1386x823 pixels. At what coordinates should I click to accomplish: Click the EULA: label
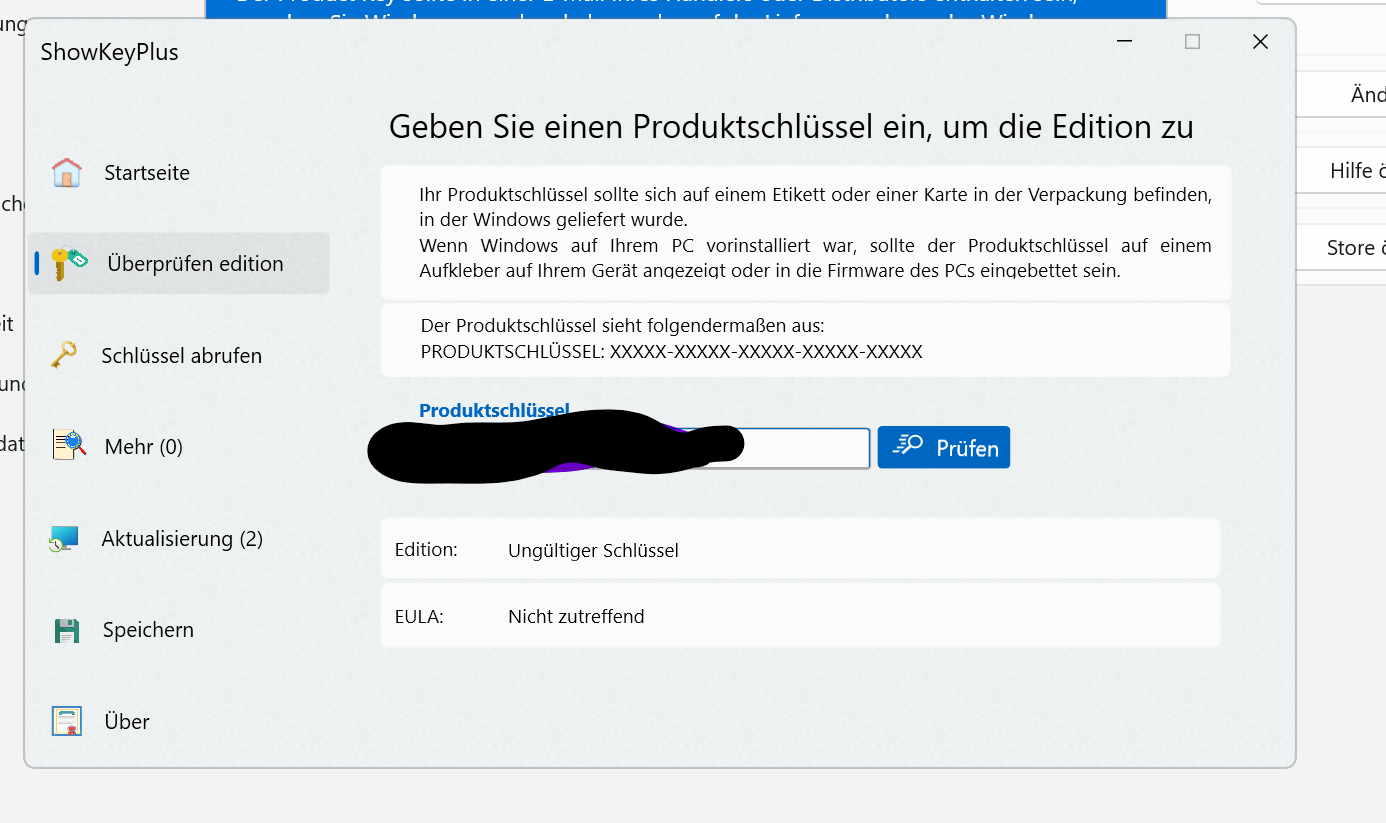(419, 616)
